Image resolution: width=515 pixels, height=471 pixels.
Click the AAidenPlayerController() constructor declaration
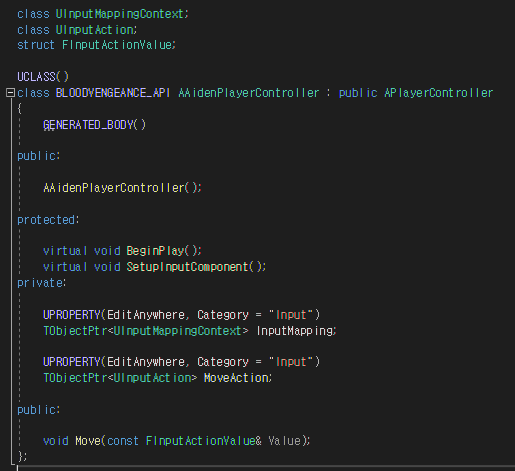coord(122,188)
